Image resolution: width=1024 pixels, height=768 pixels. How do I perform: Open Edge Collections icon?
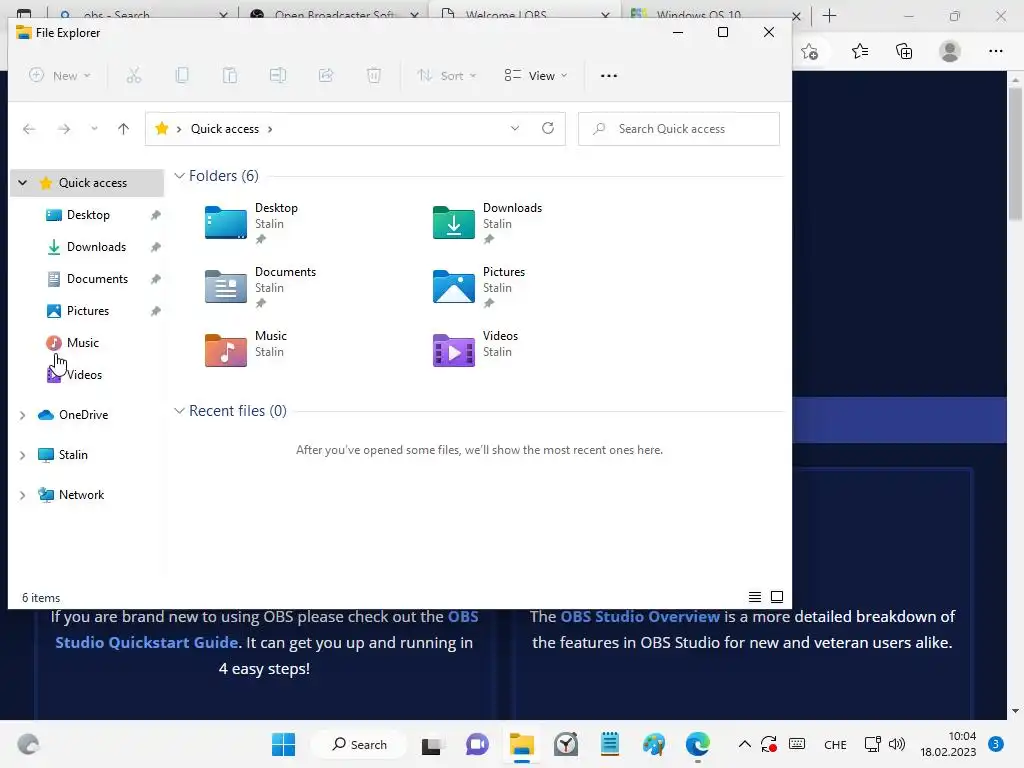(904, 51)
